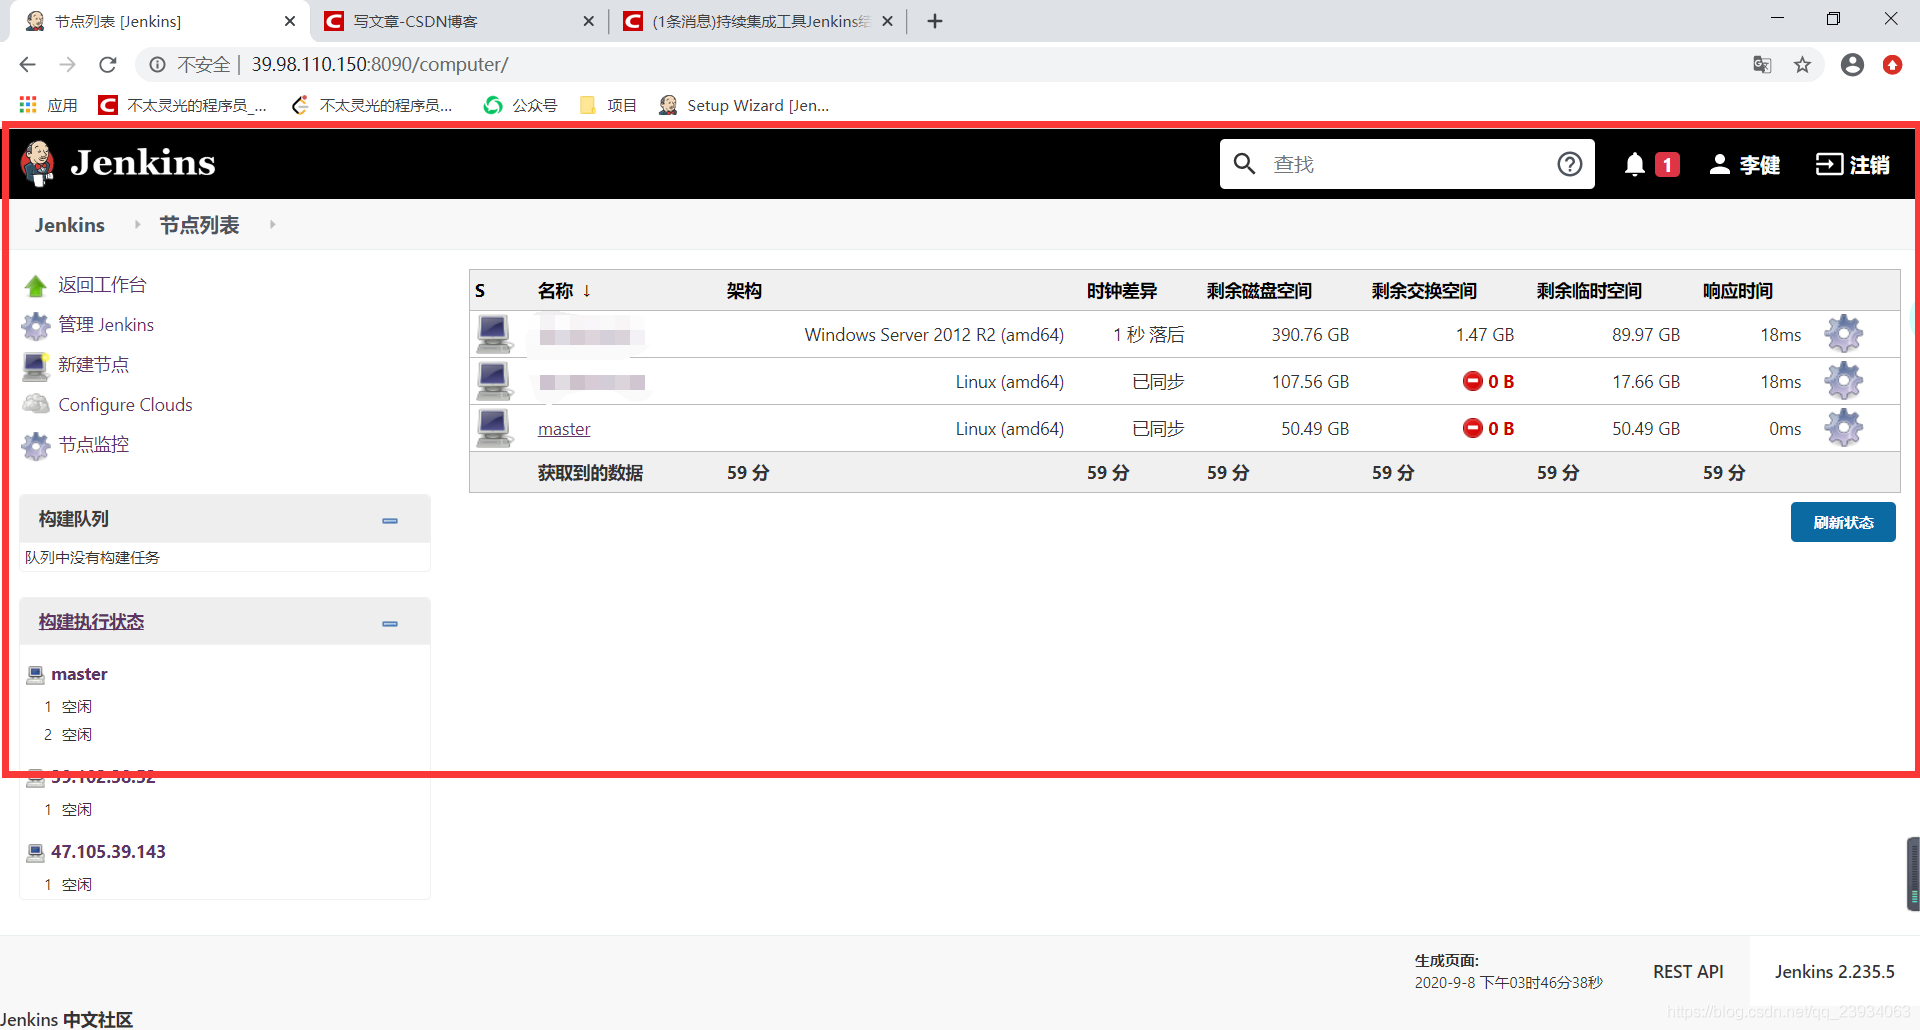Open the notifications bell icon

[x=1635, y=164]
